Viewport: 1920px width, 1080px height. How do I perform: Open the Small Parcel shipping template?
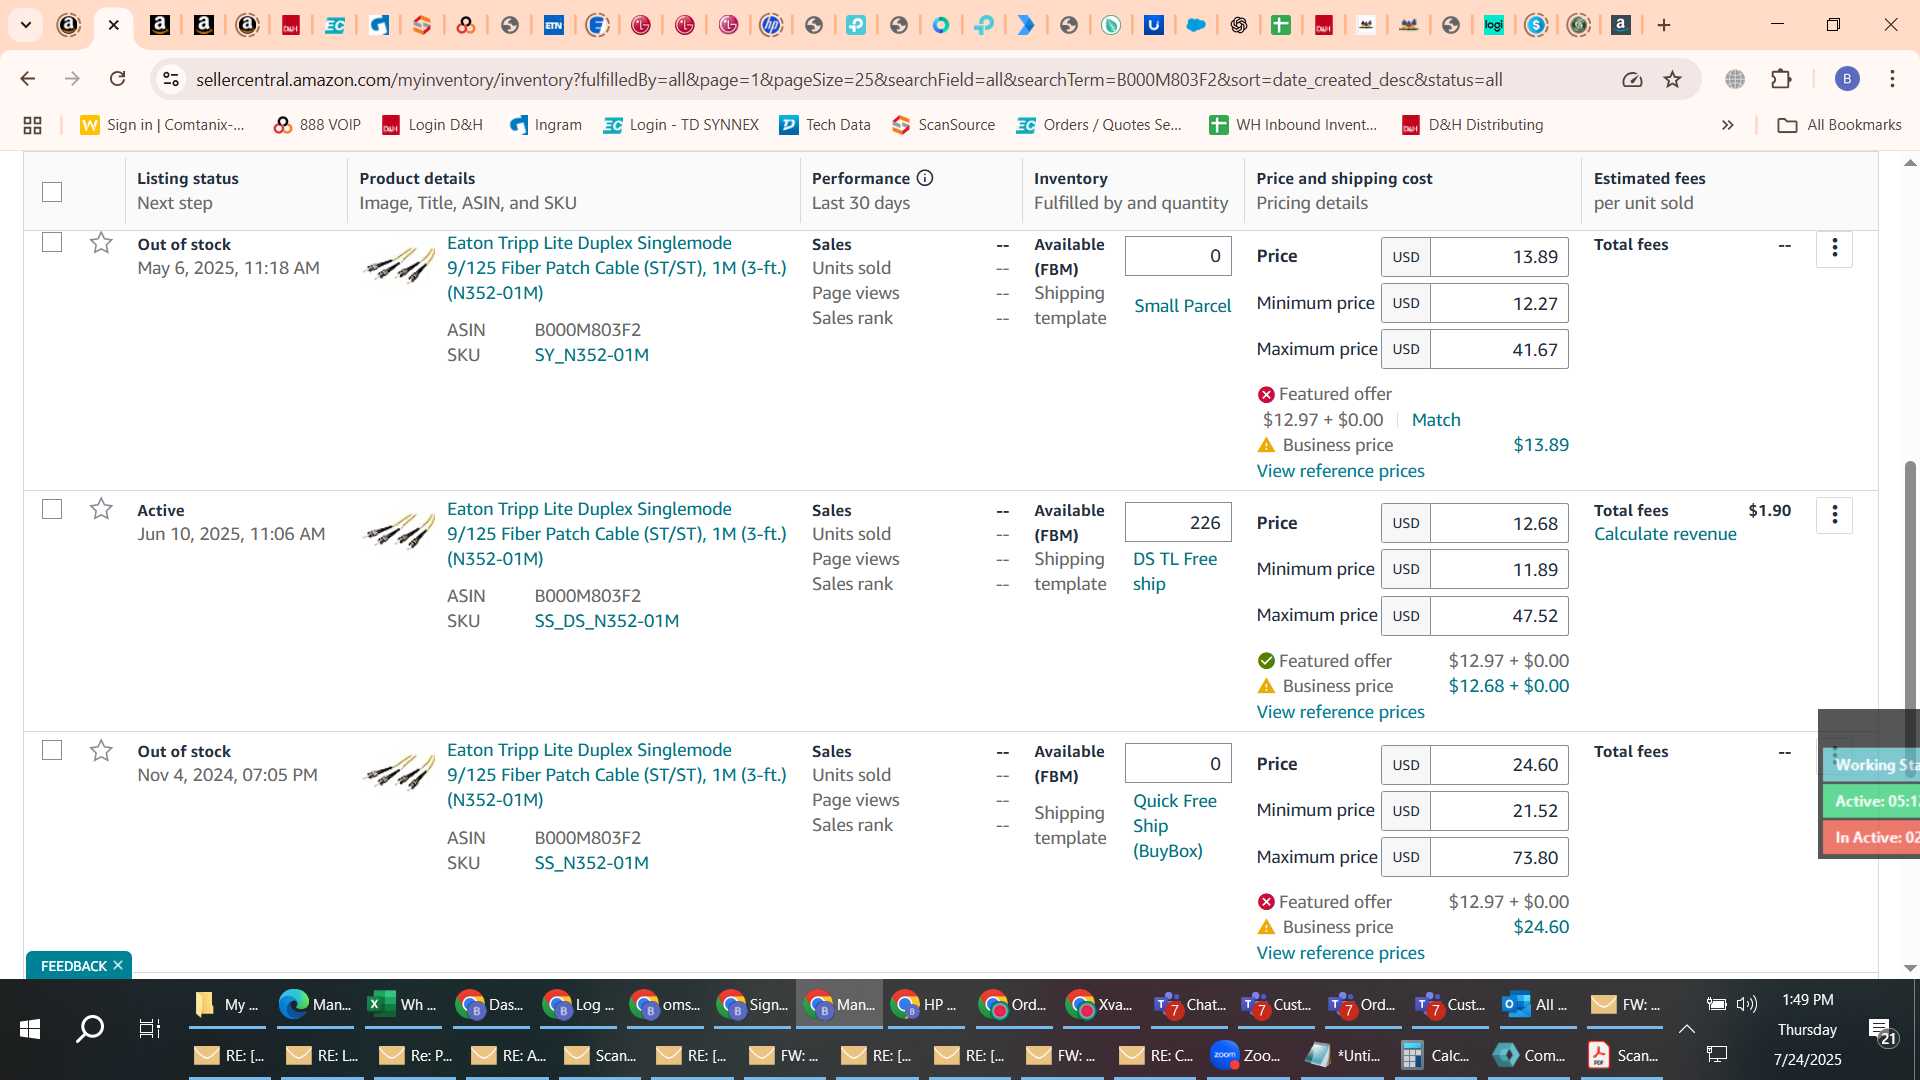click(1182, 306)
